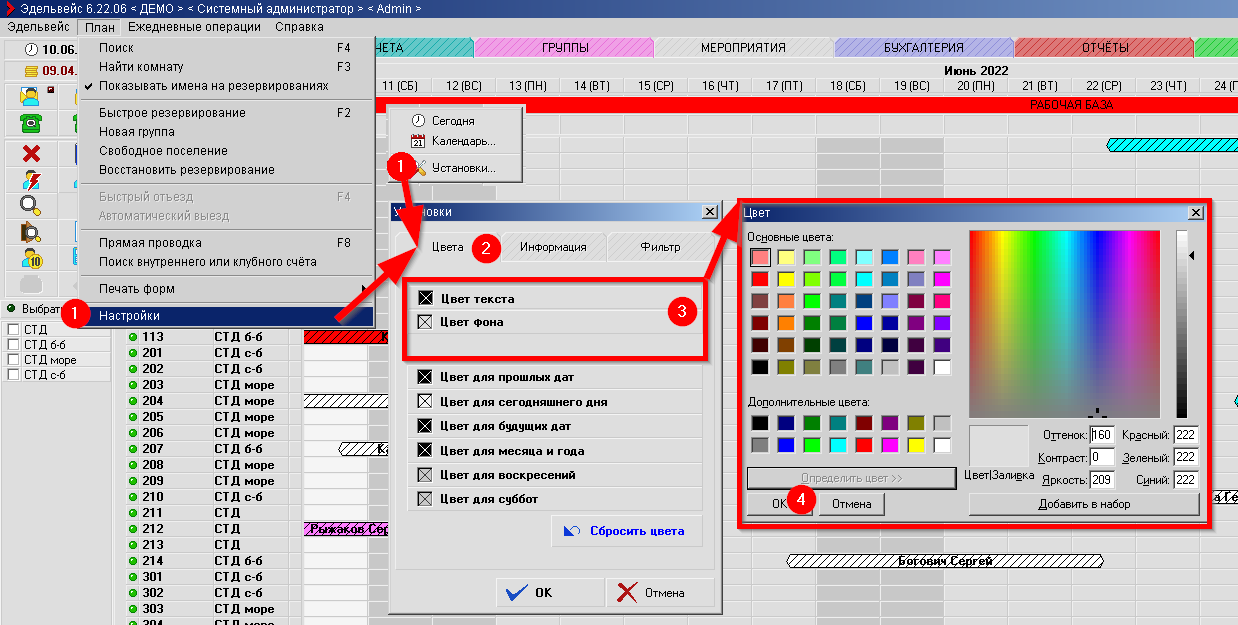1238x625 pixels.
Task: Click the guest with lightning bolt icon
Action: click(31, 180)
